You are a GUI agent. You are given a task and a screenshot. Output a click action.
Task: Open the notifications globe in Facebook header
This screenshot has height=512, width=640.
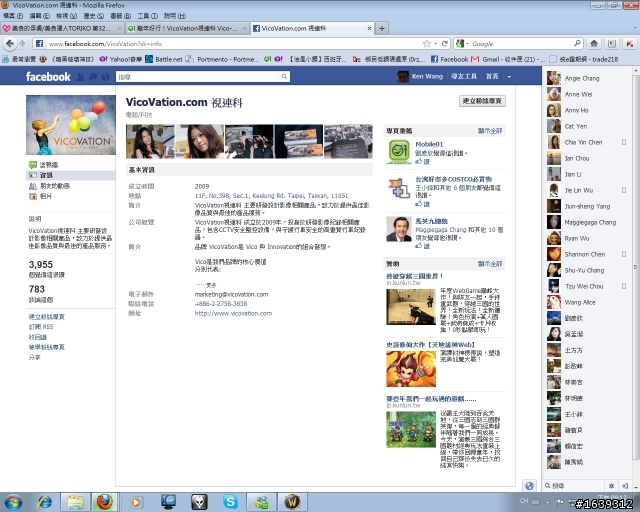[x=106, y=76]
